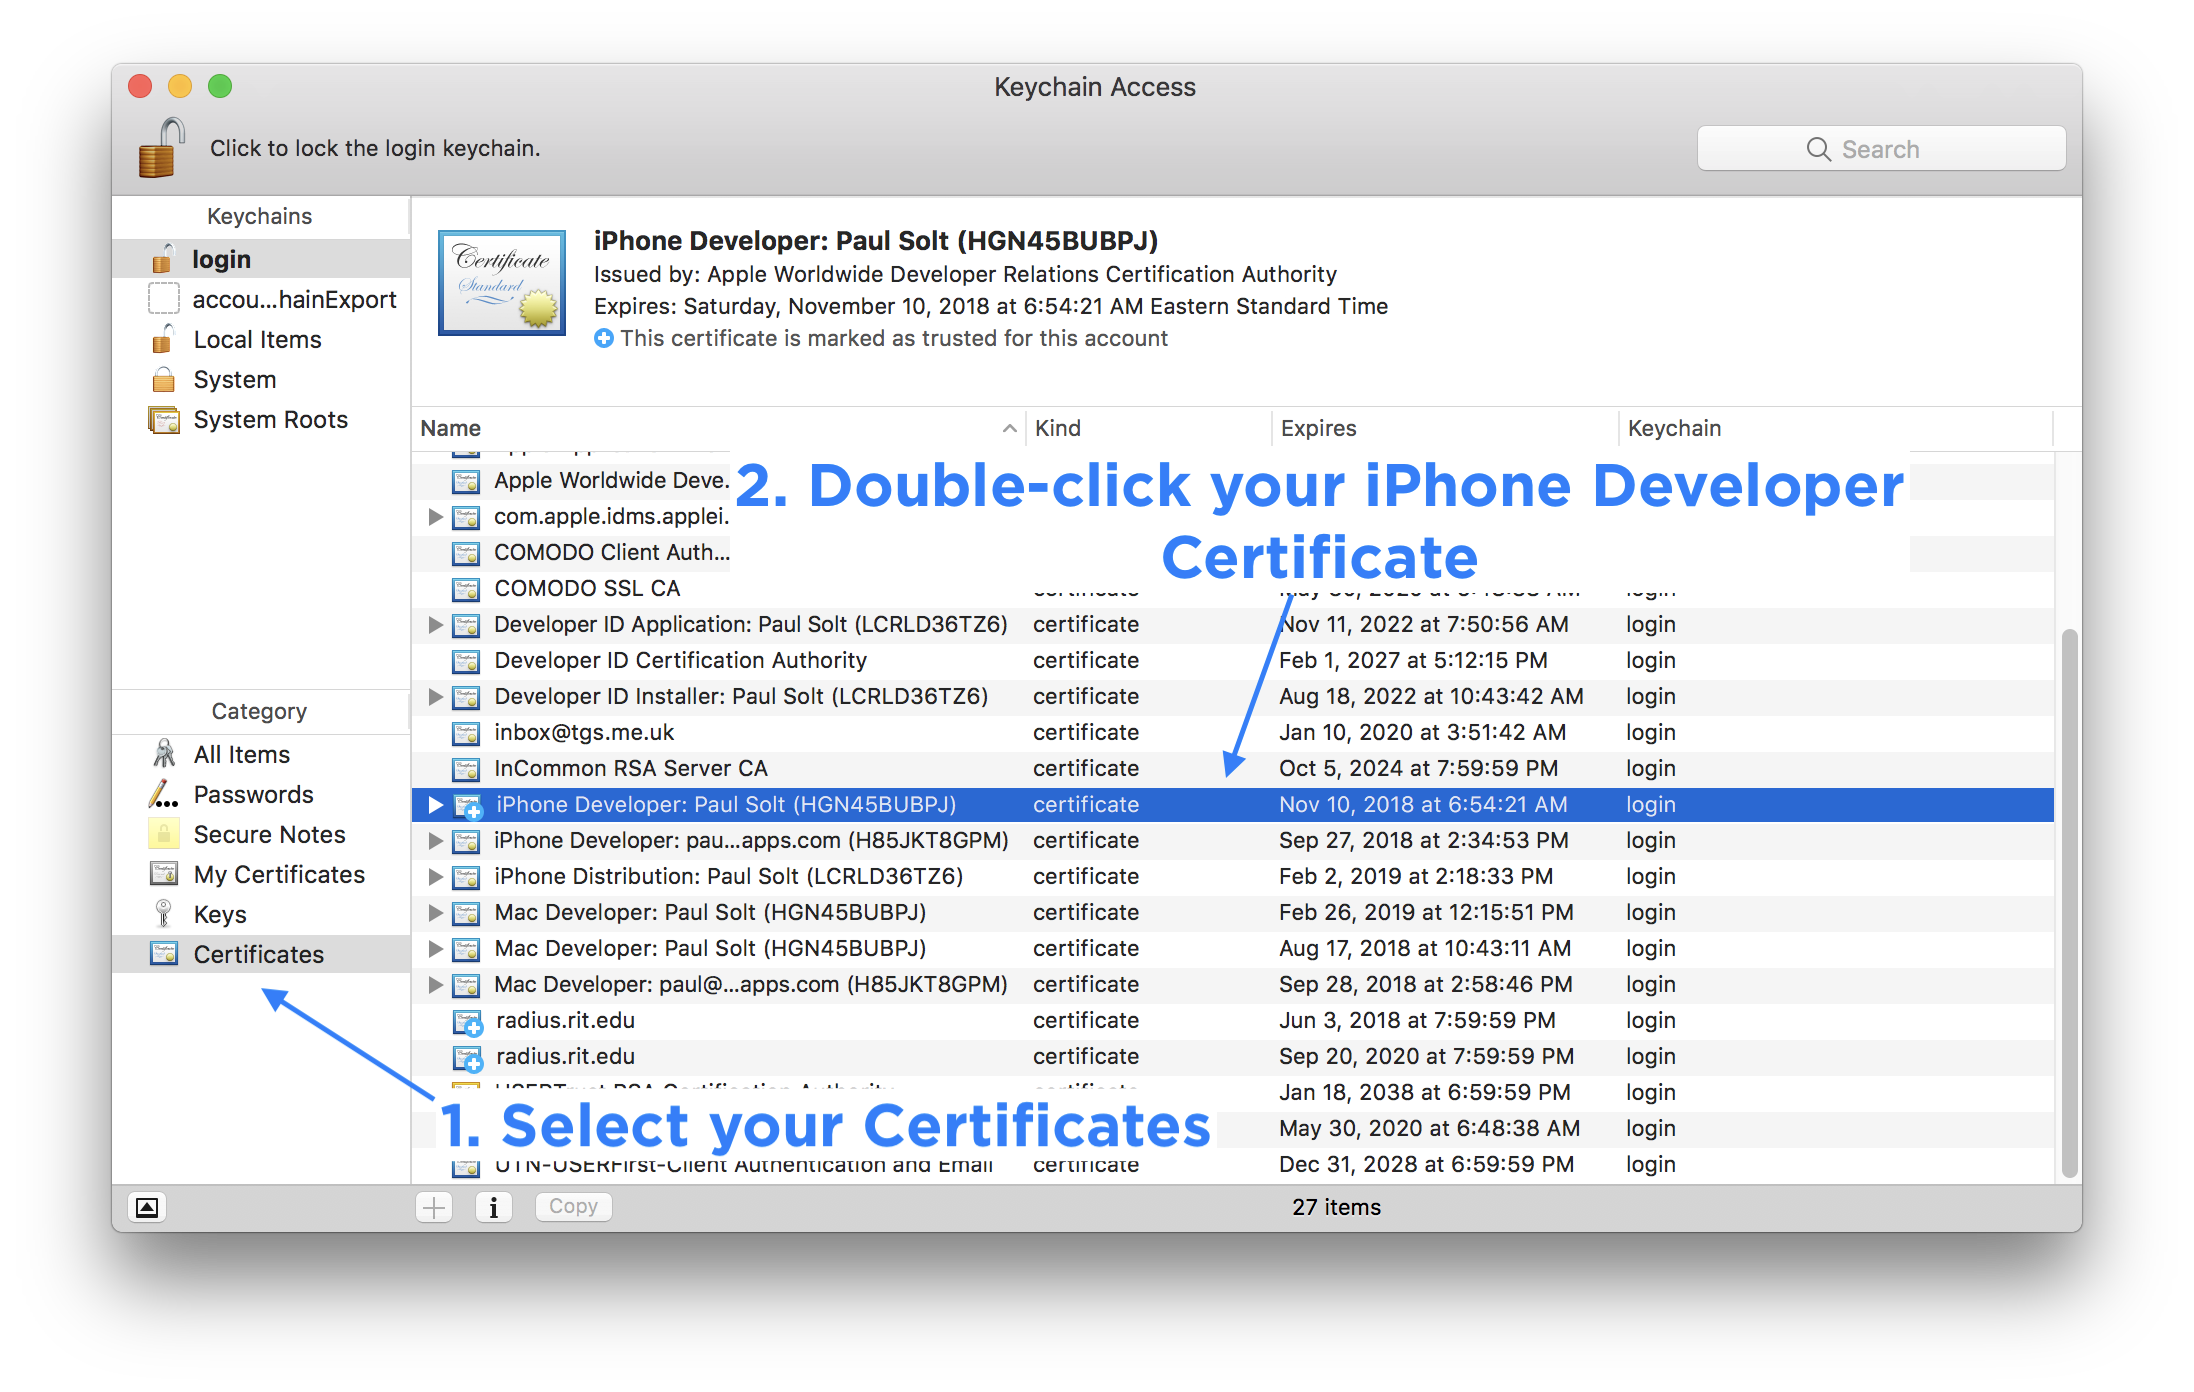2194x1392 pixels.
Task: Open the Secure Notes category
Action: pyautogui.click(x=269, y=834)
